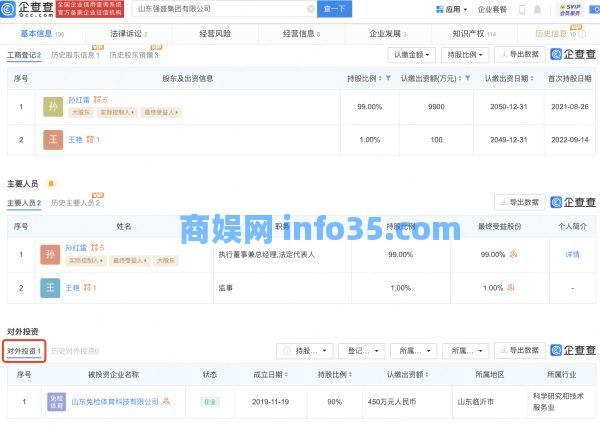
Task: Click the bell icon beside 主要人员
Action: (51, 183)
